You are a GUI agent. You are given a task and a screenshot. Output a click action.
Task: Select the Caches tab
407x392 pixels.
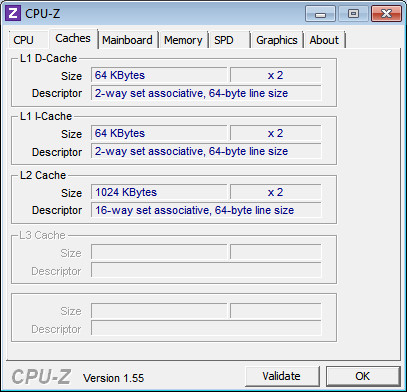[73, 39]
